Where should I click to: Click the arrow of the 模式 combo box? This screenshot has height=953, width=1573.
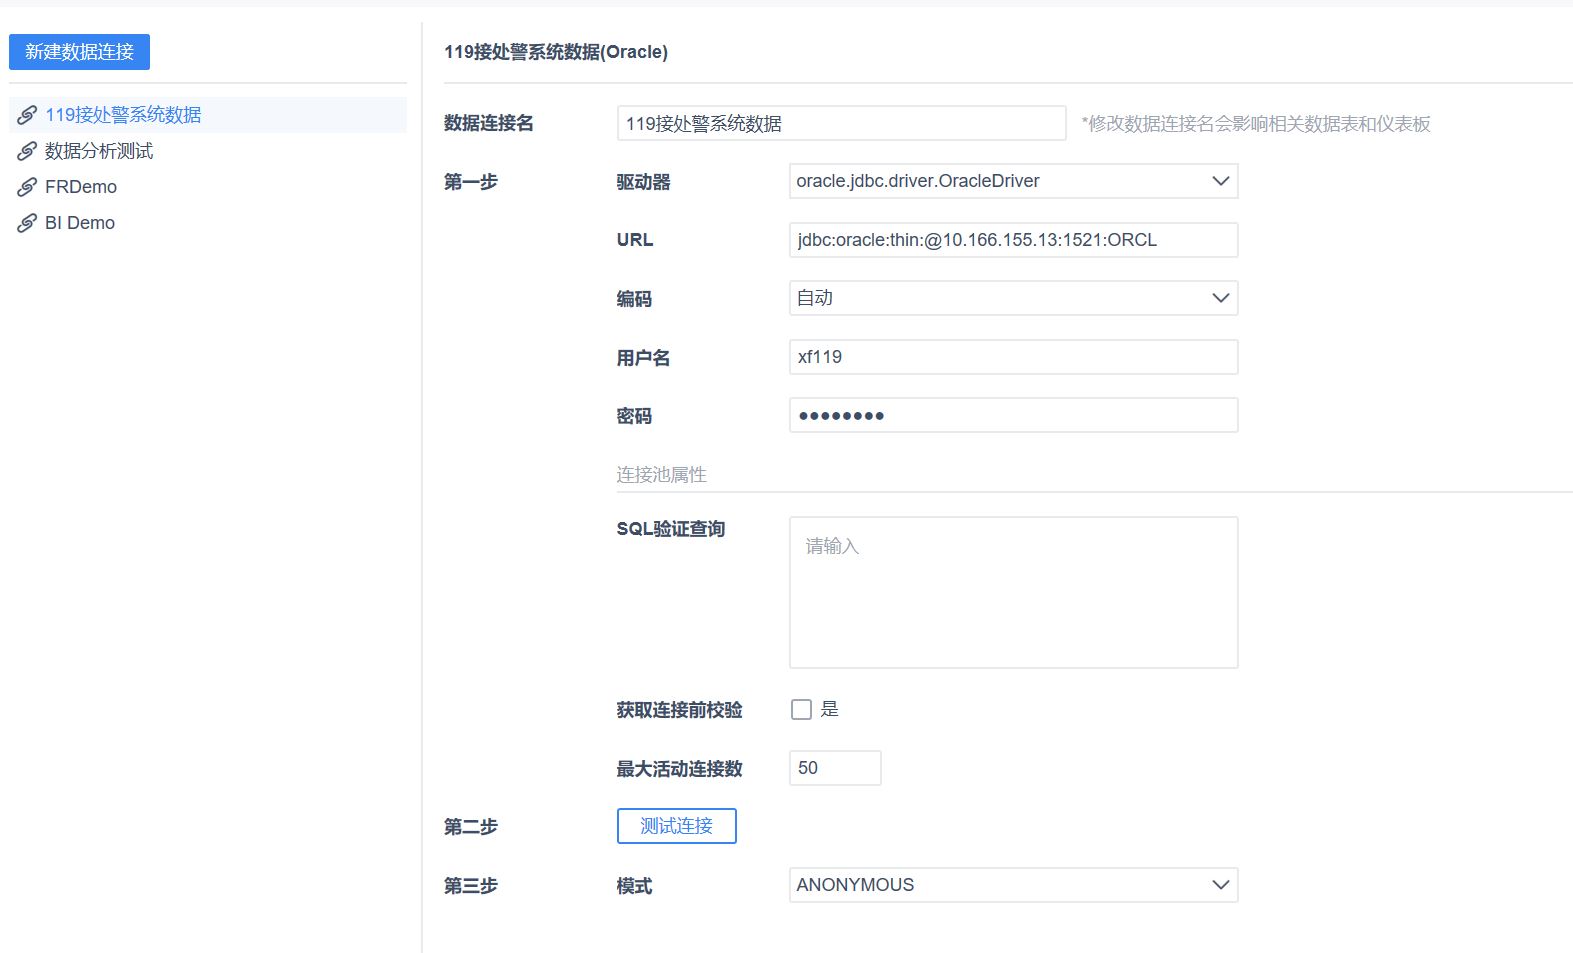(x=1220, y=885)
